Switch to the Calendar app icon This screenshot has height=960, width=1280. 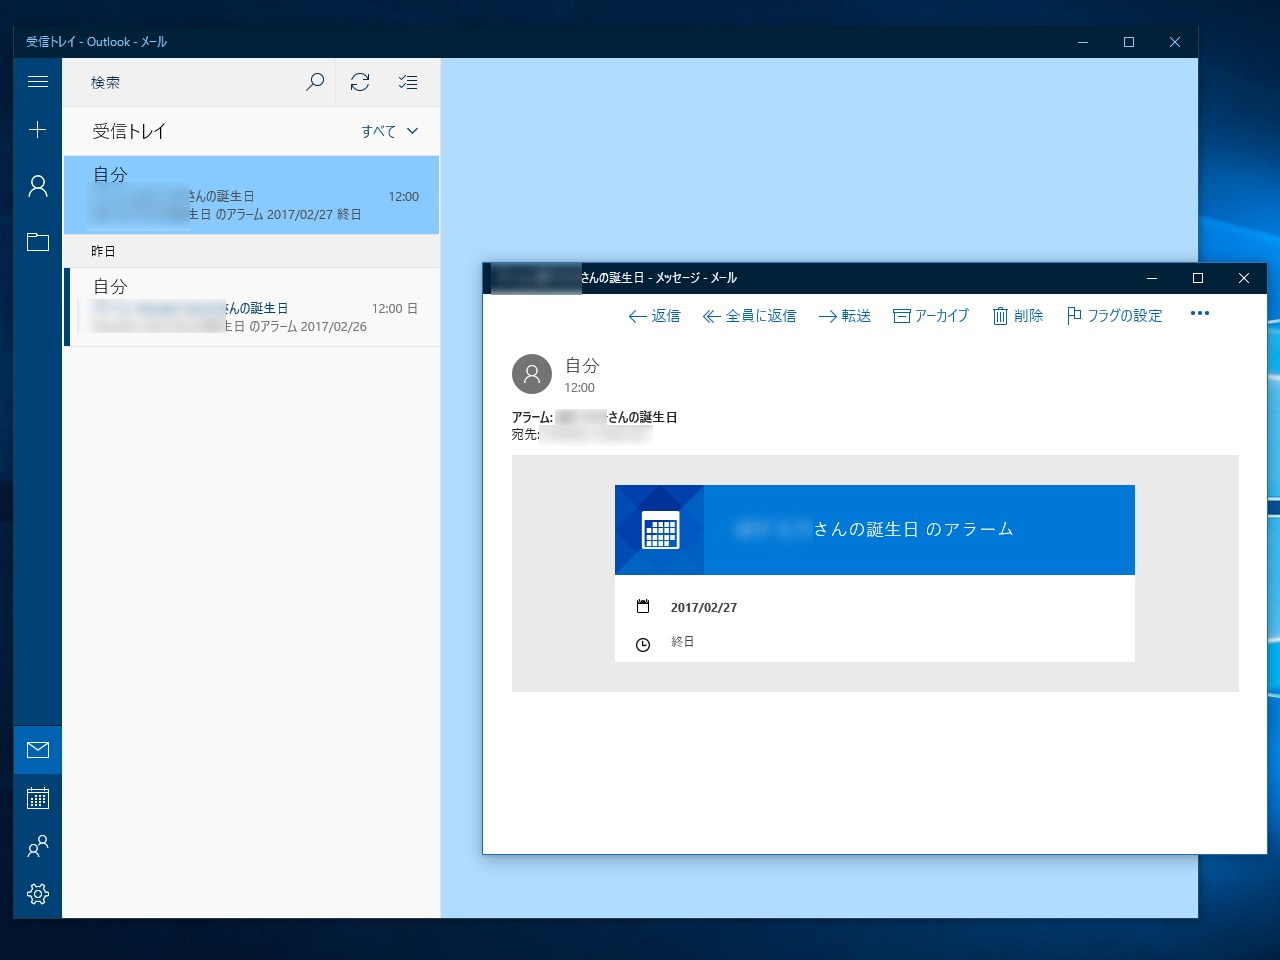coord(37,798)
